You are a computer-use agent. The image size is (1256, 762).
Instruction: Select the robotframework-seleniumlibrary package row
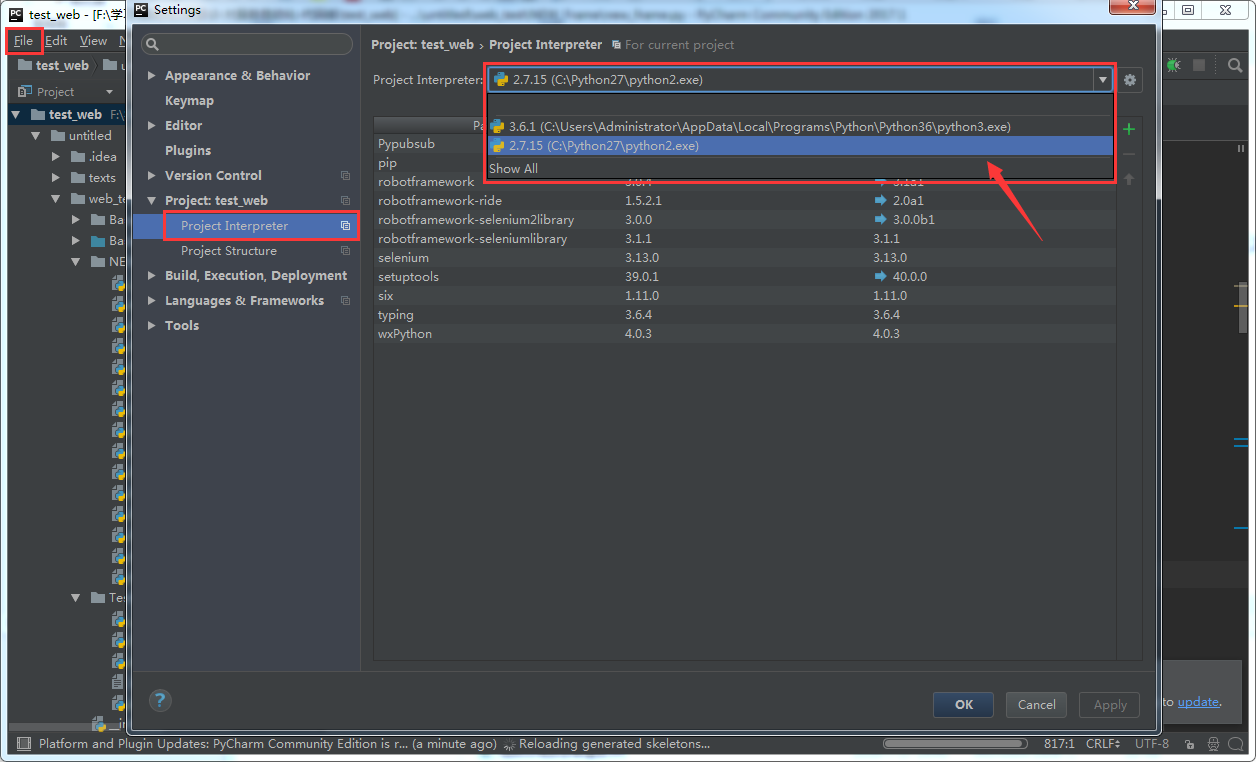(745, 239)
